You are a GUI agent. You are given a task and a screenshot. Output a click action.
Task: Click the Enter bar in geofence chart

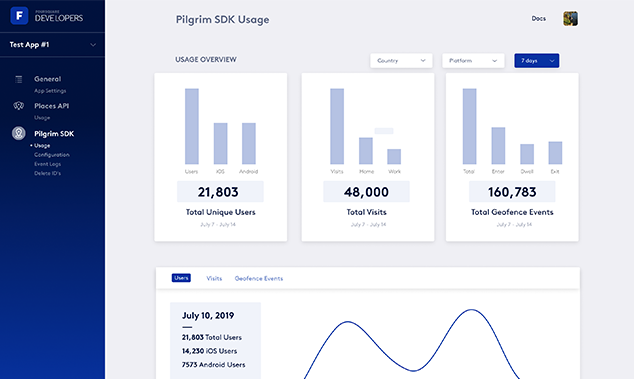click(498, 146)
